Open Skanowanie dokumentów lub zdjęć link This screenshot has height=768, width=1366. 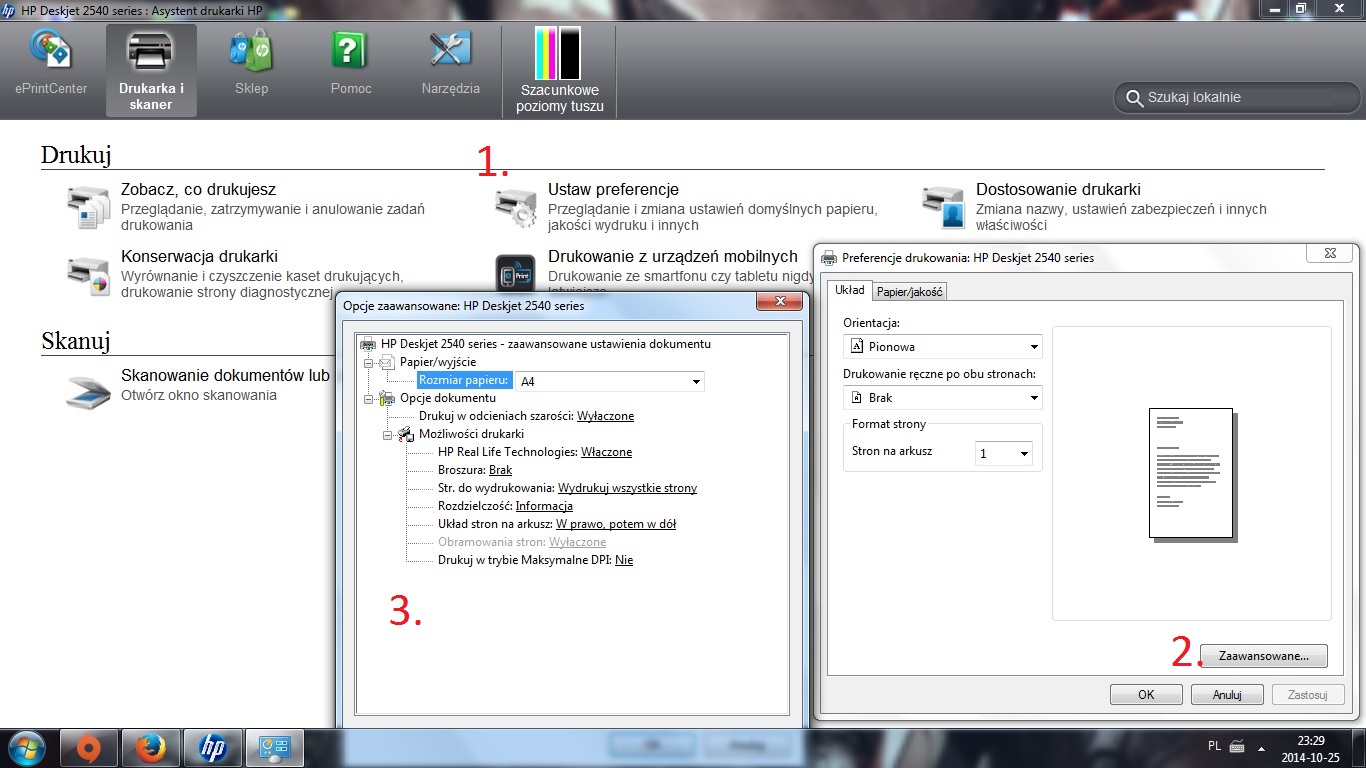tap(225, 375)
